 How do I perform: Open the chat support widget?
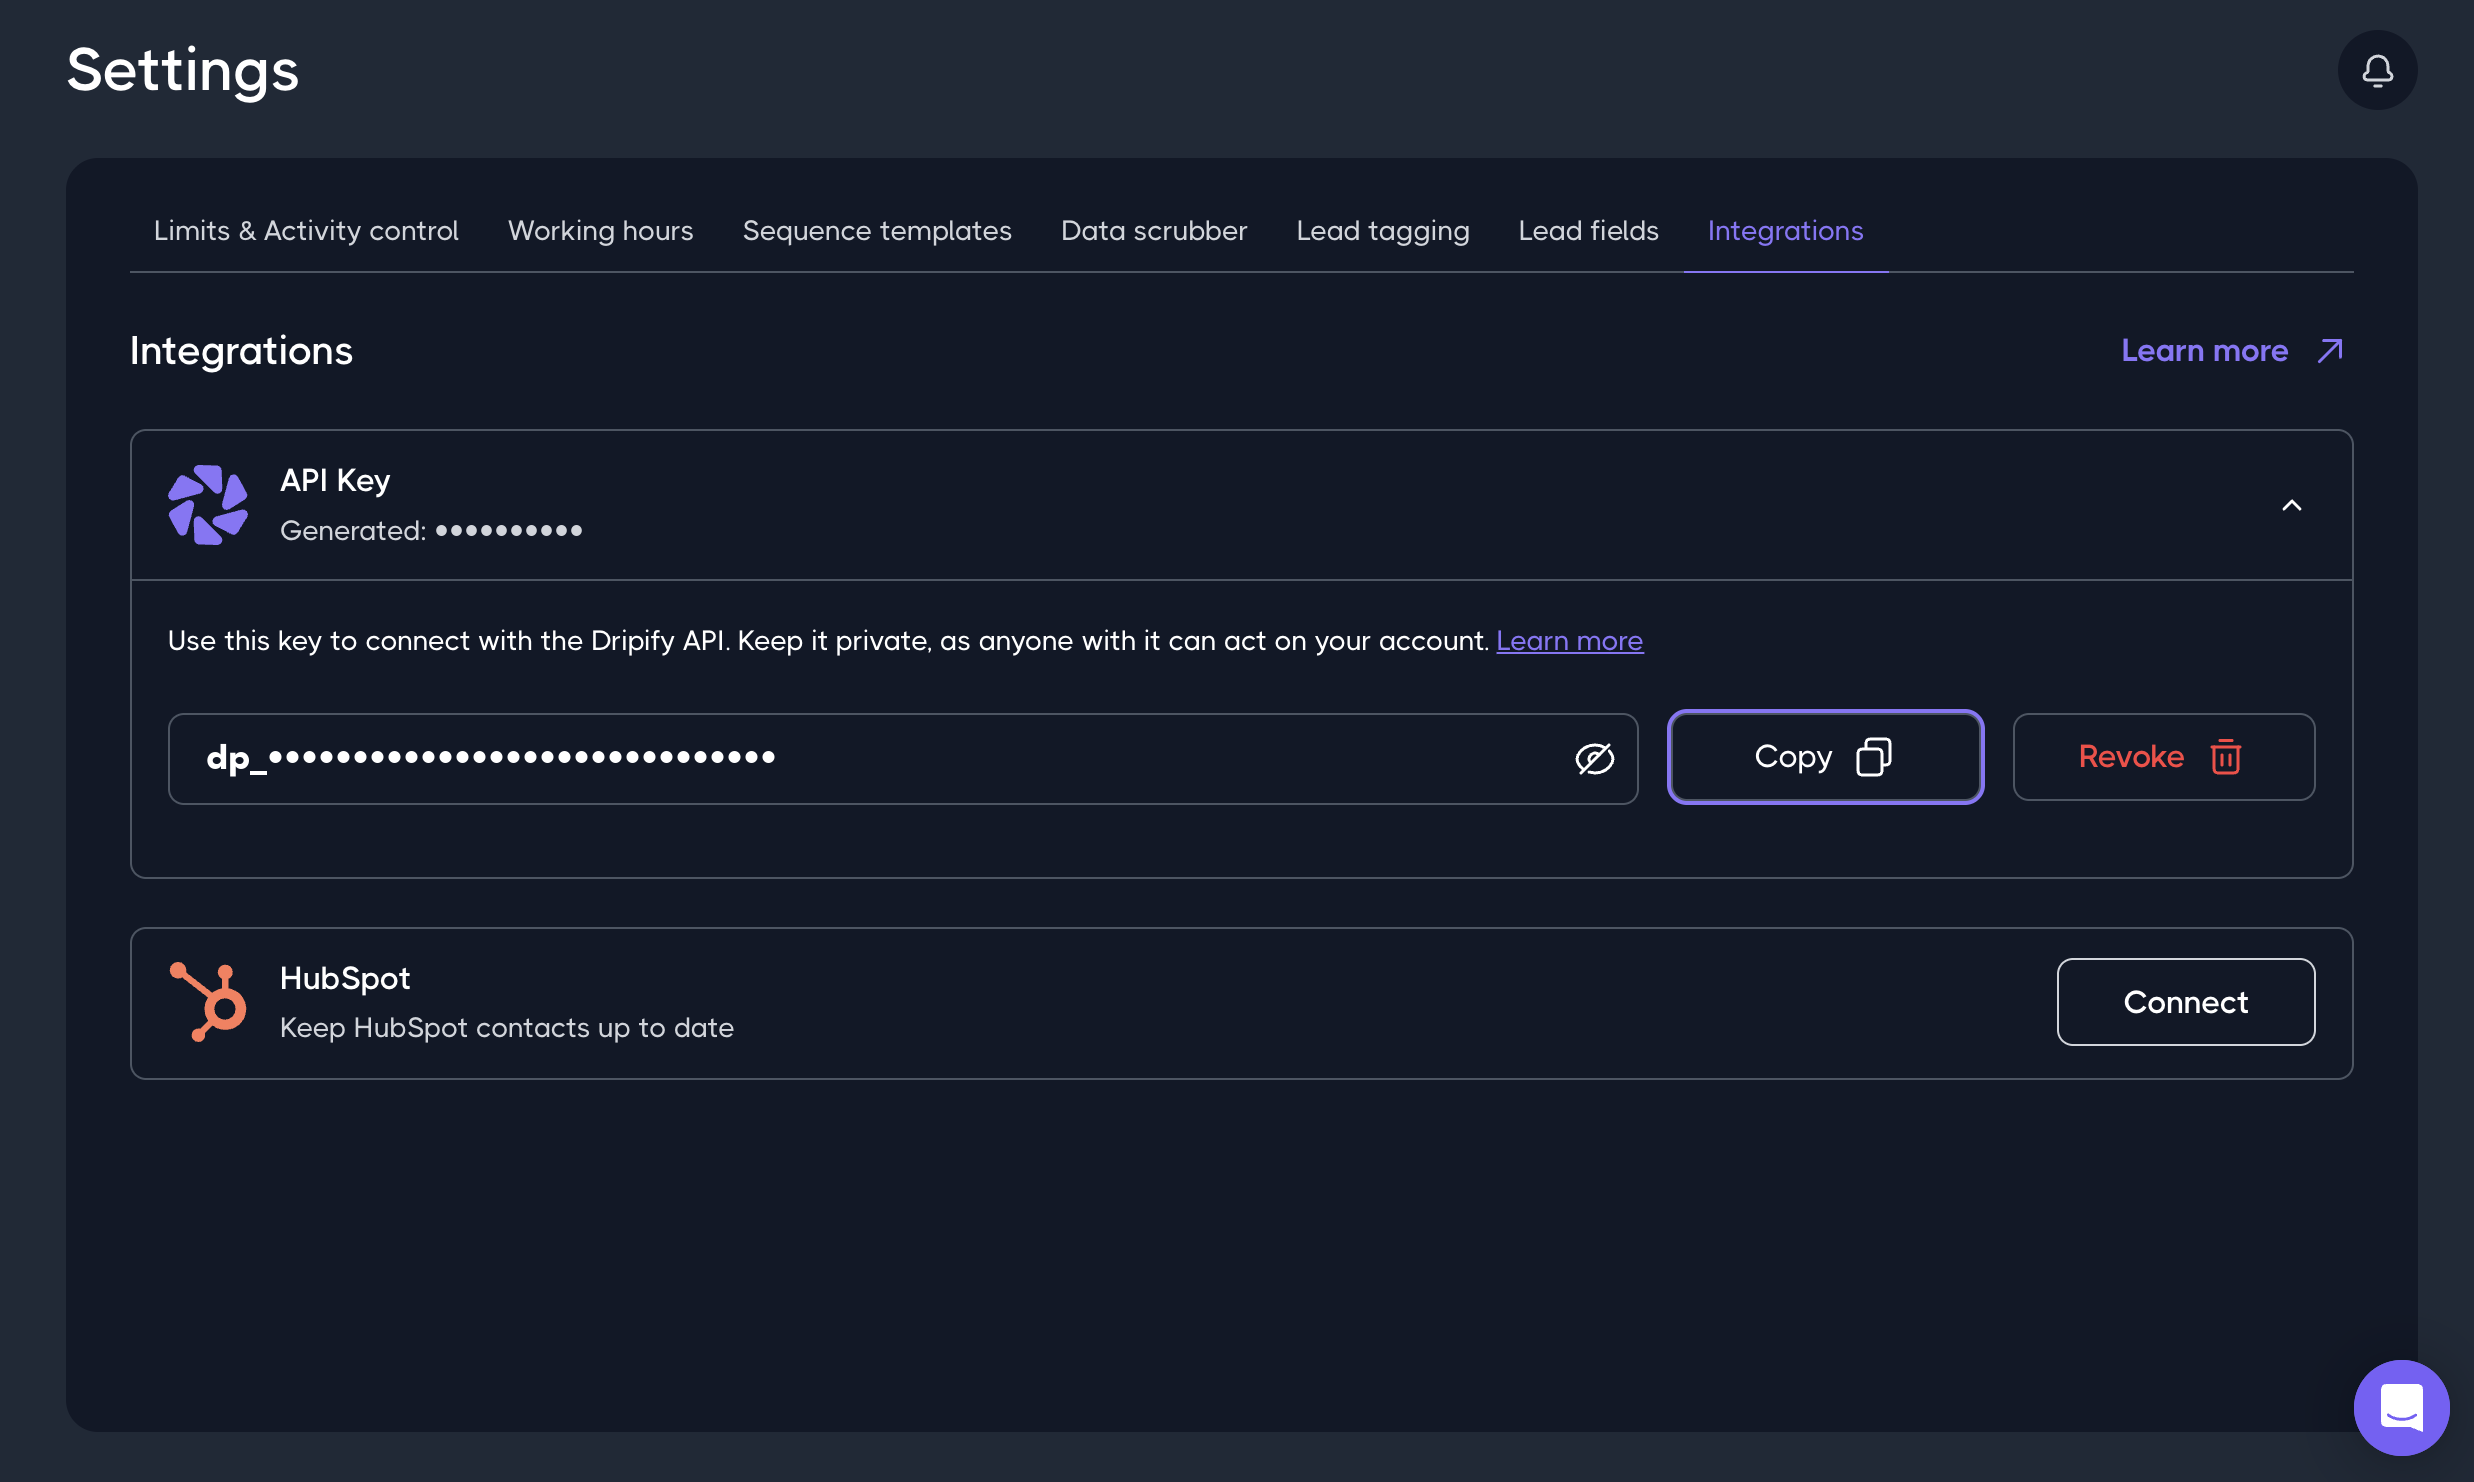pyautogui.click(x=2401, y=1407)
